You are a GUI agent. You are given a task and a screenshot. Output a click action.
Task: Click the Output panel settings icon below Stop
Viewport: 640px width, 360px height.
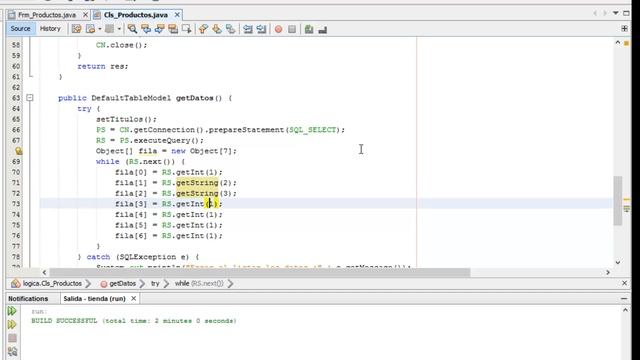coord(12,352)
